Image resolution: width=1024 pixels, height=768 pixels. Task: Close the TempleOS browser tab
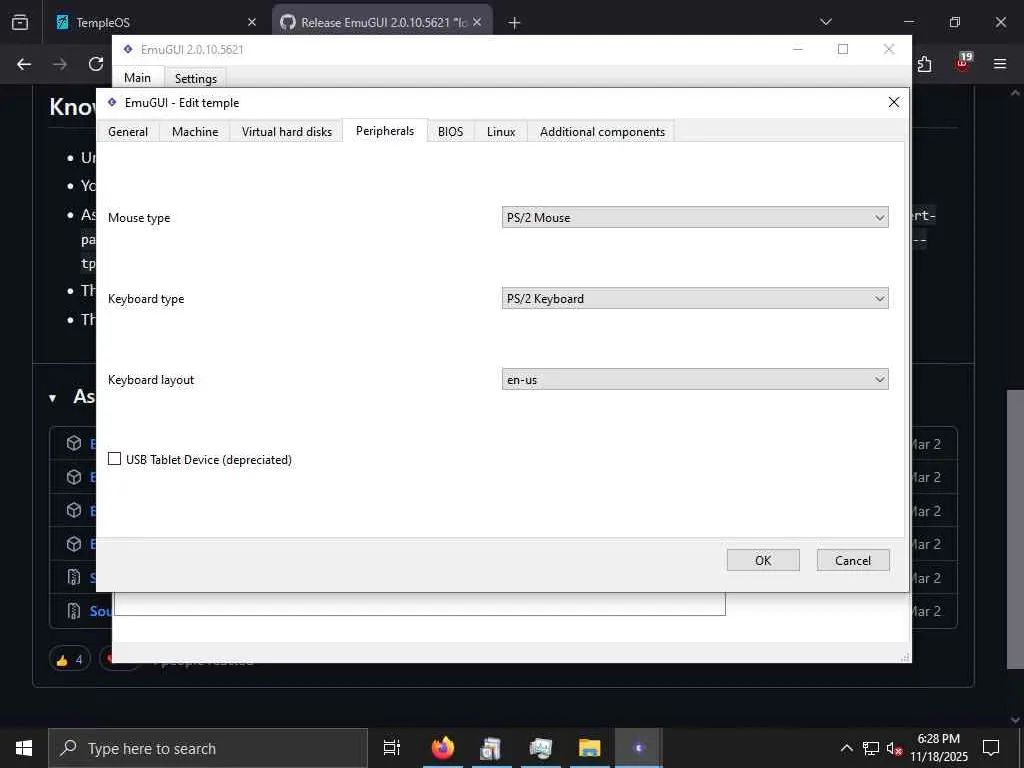click(252, 22)
